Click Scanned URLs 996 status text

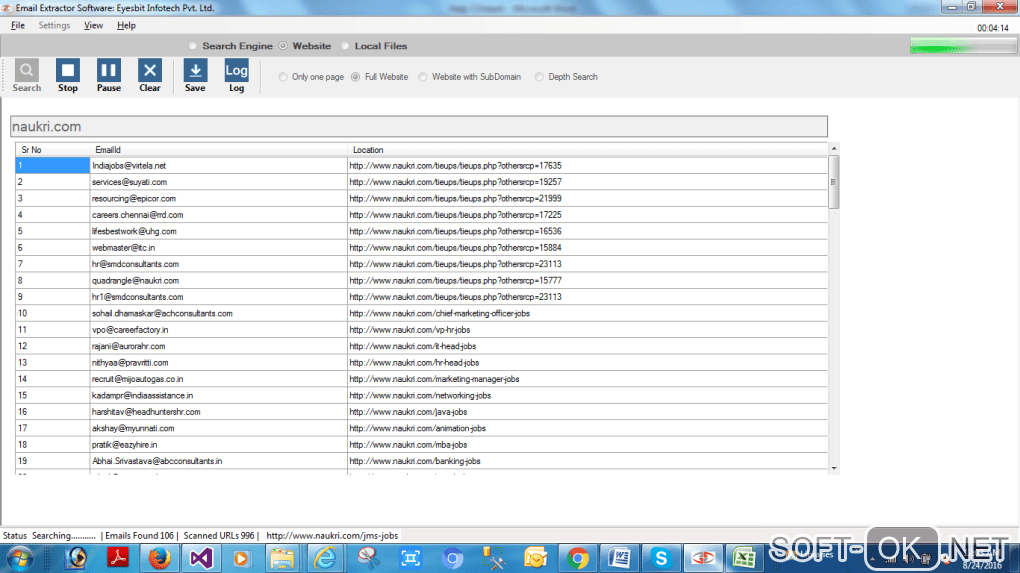point(219,536)
